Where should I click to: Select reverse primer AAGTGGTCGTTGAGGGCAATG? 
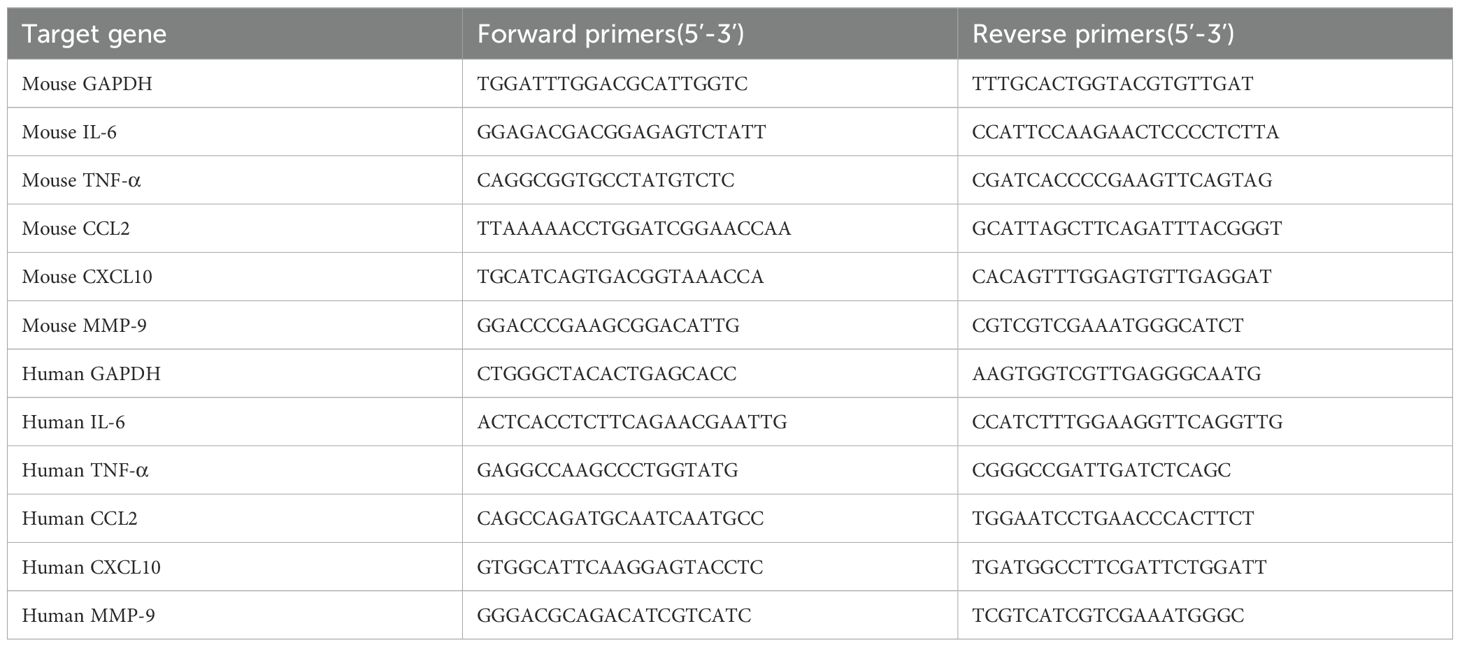point(1117,374)
